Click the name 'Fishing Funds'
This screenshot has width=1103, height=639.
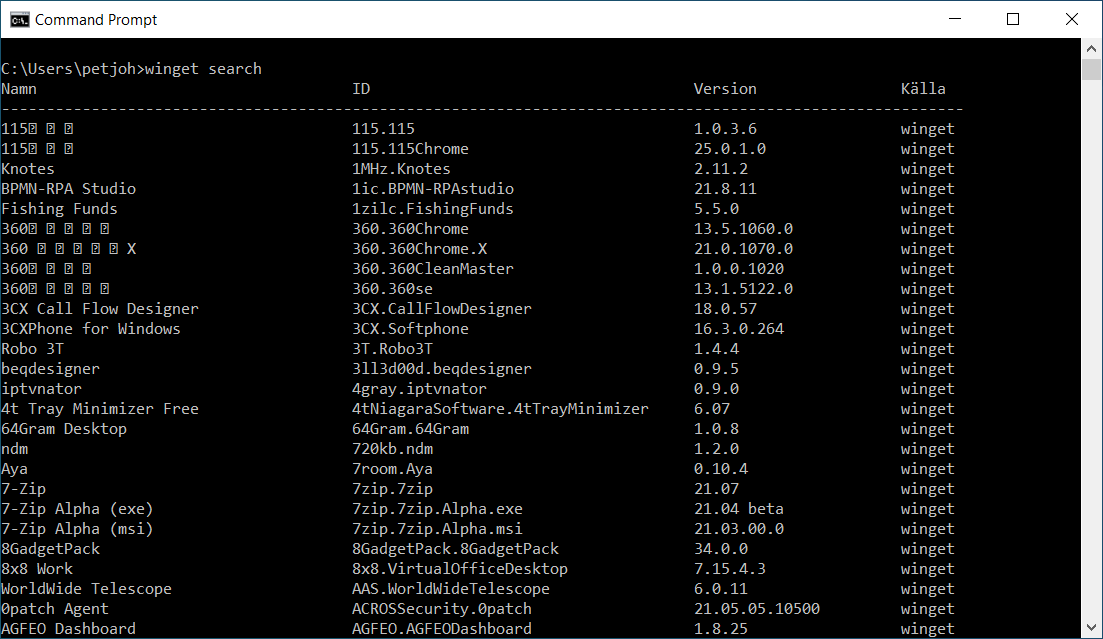(60, 209)
